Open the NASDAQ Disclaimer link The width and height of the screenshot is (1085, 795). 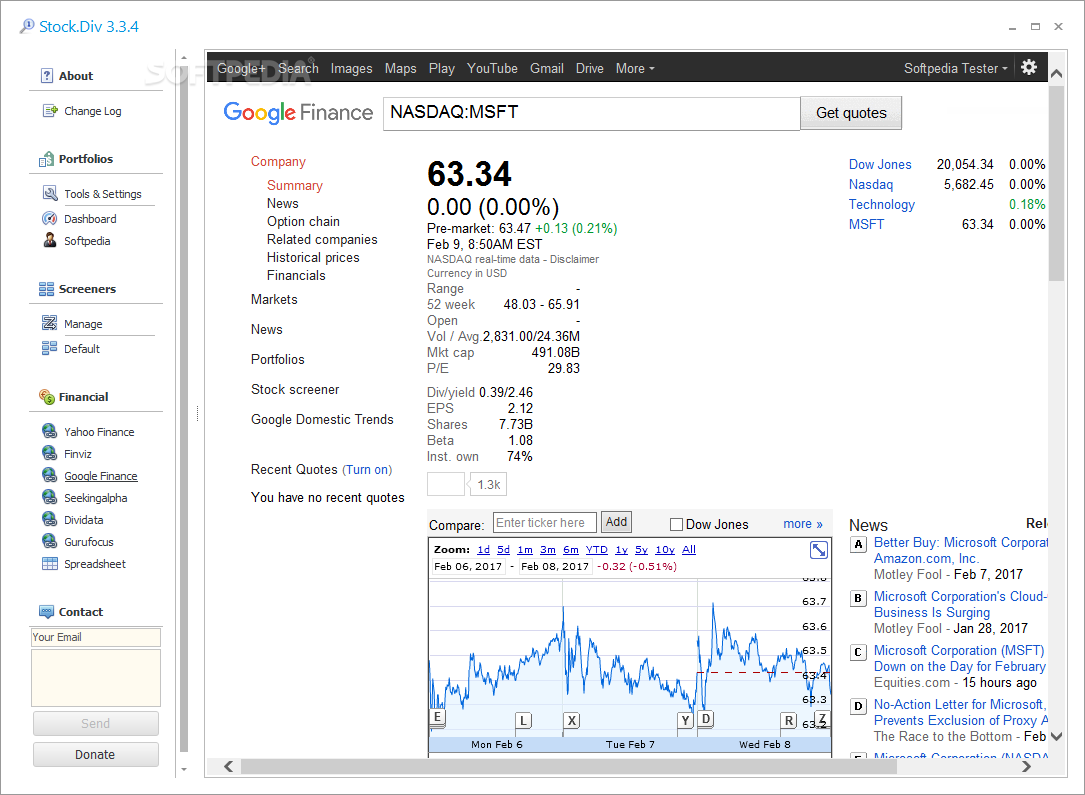click(574, 259)
